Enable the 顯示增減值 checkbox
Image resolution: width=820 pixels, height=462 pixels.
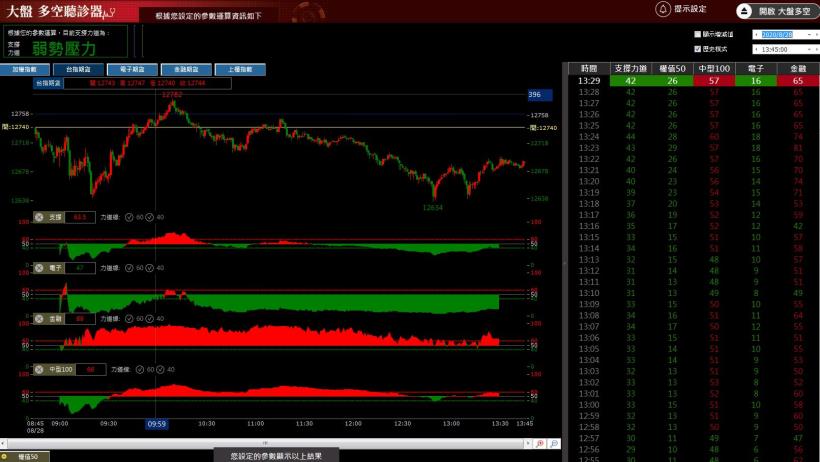[697, 34]
